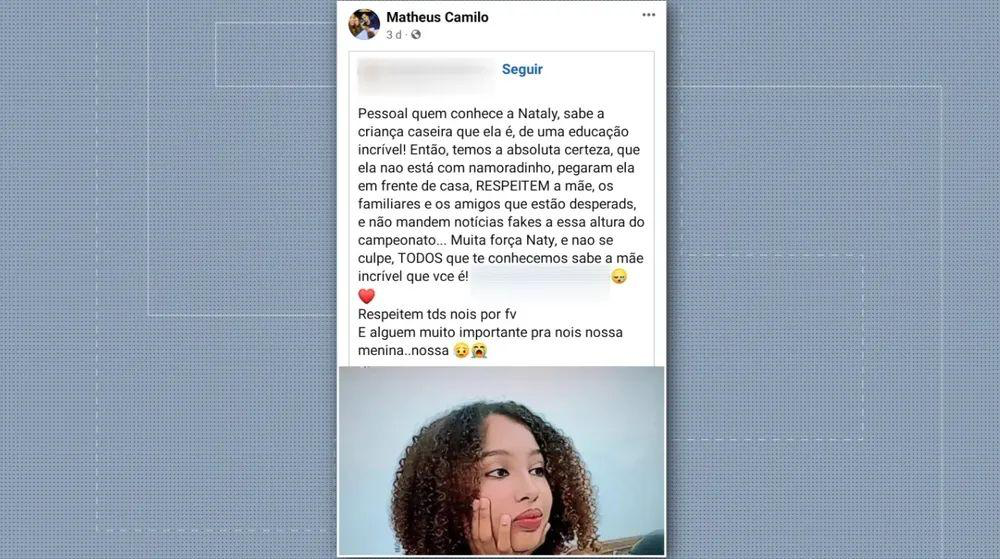This screenshot has width=1000, height=559.
Task: Click the red heart emoji
Action: [x=367, y=296]
